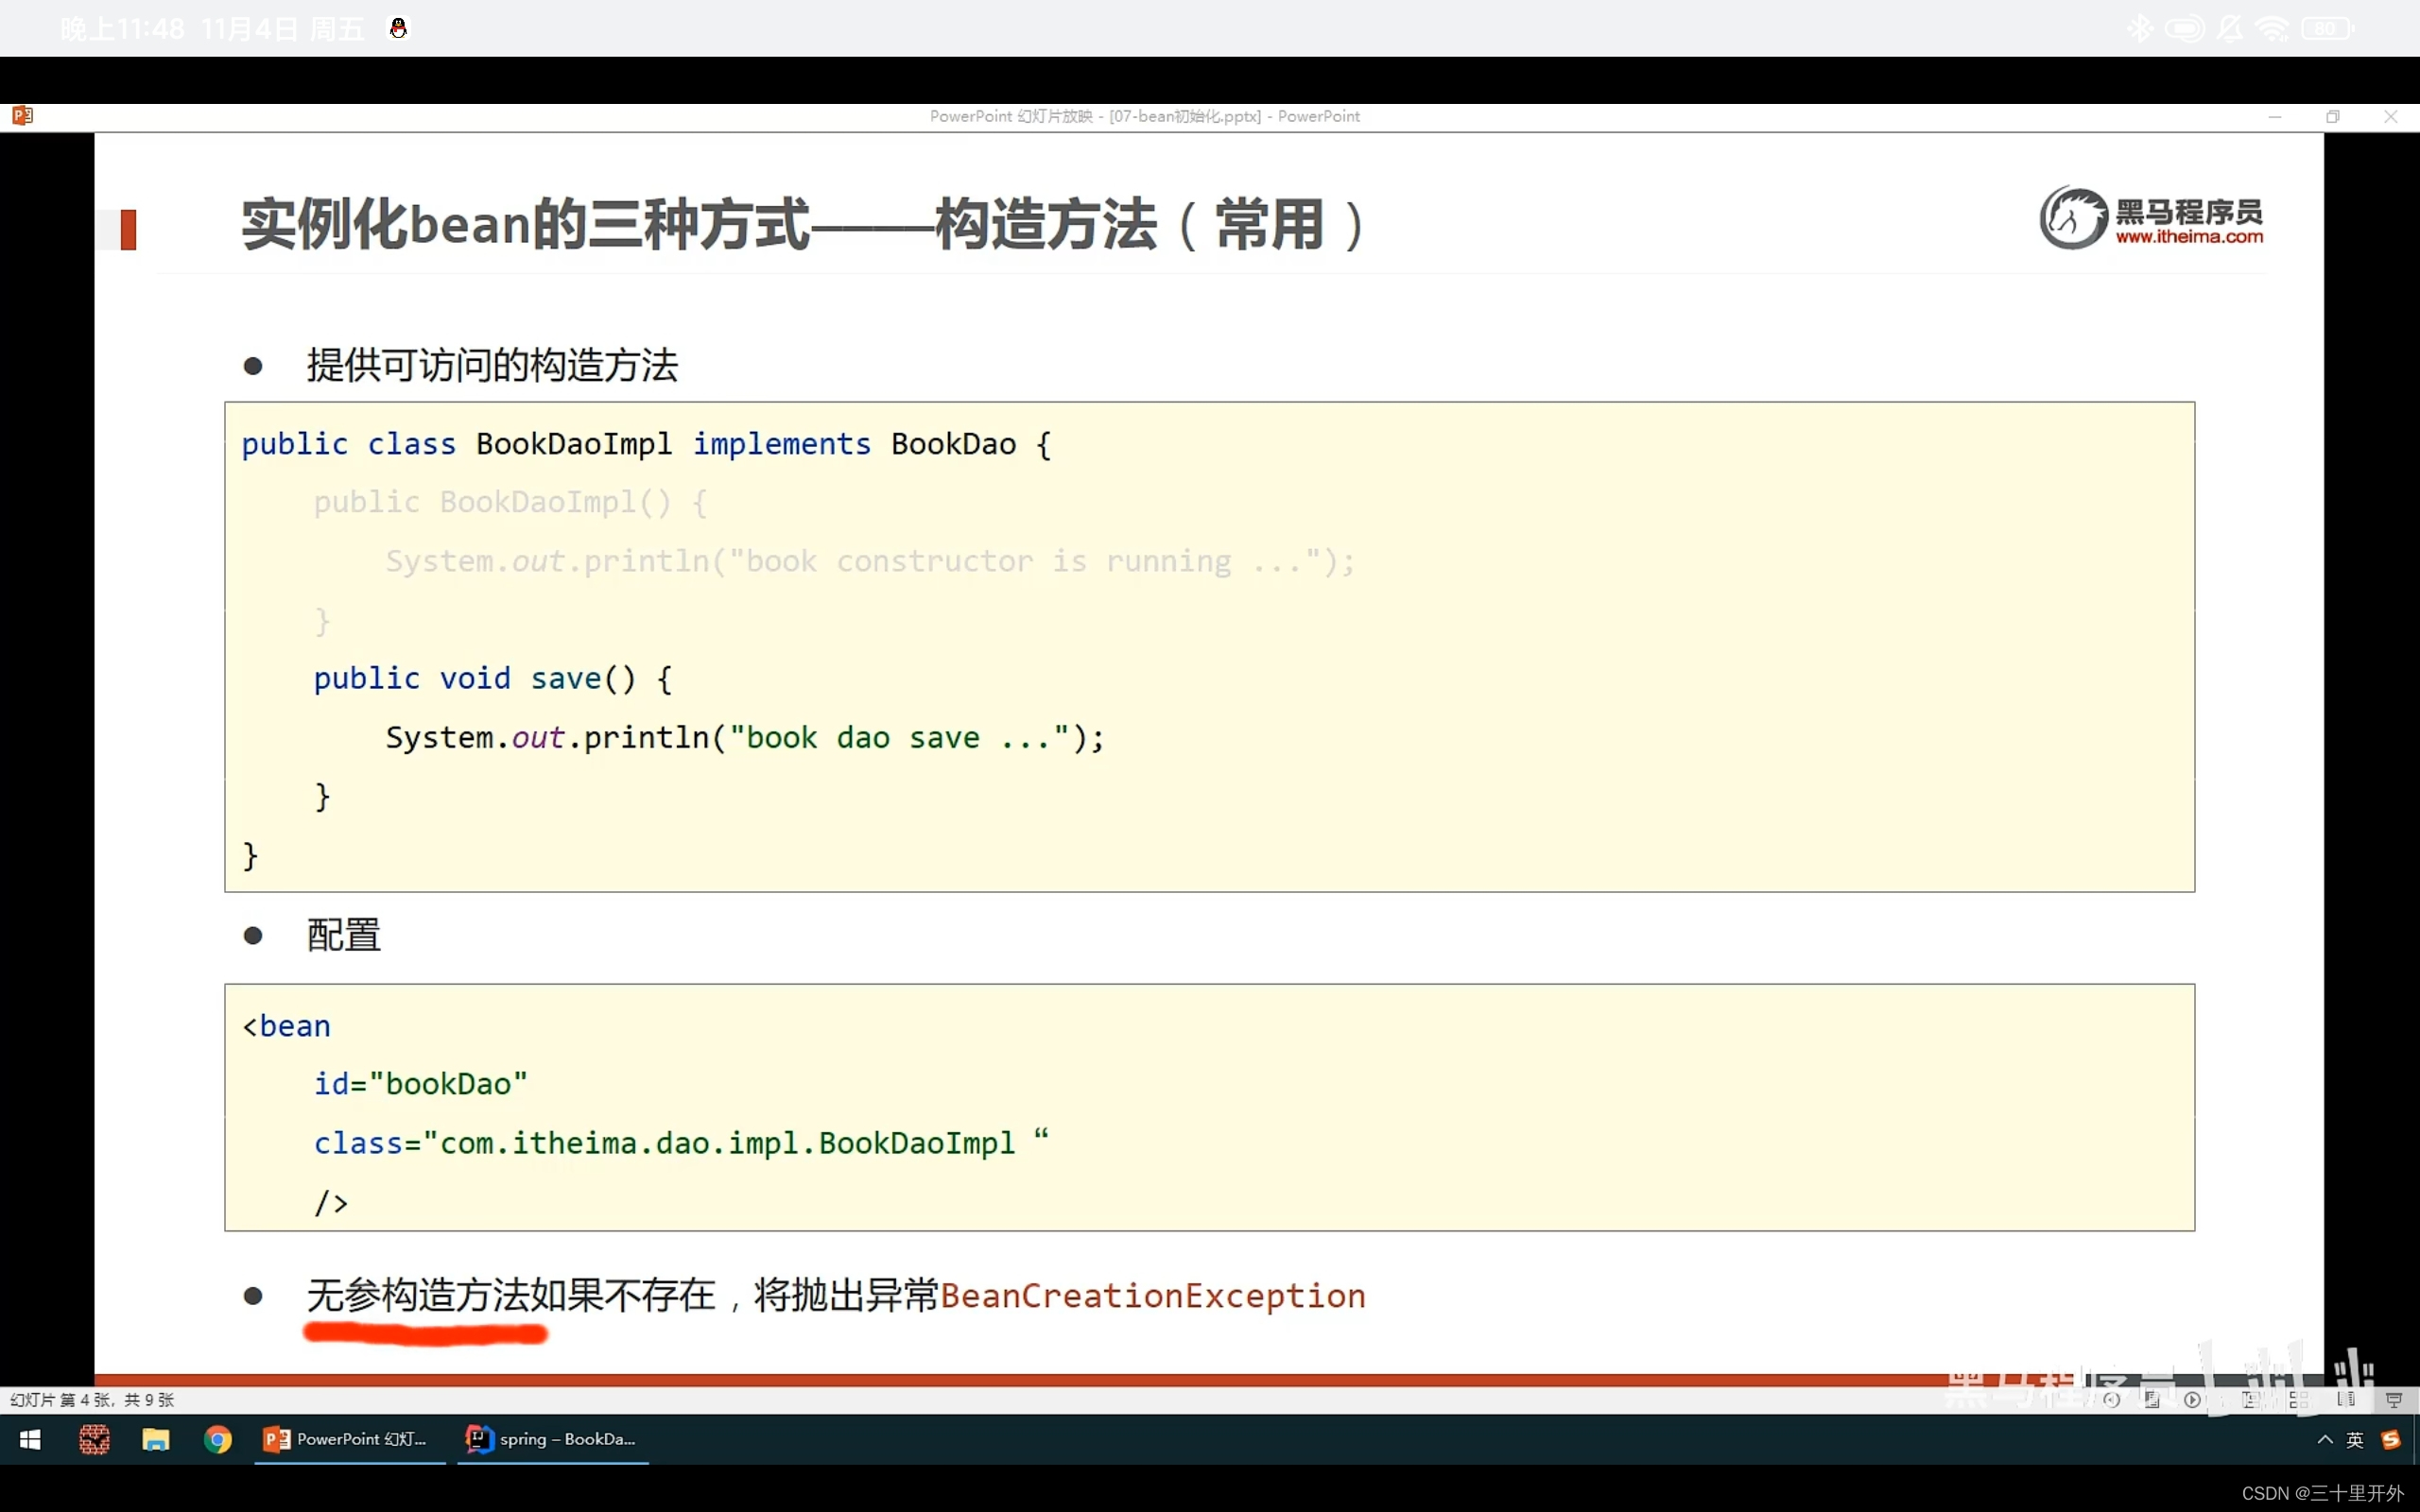Tap the Bluetooth icon in the top status bar

tap(2139, 28)
